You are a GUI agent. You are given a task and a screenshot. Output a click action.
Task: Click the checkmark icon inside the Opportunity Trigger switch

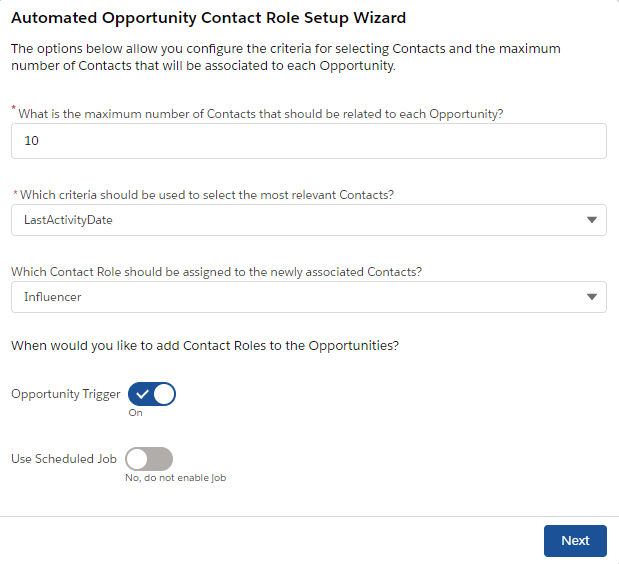[x=142, y=394]
